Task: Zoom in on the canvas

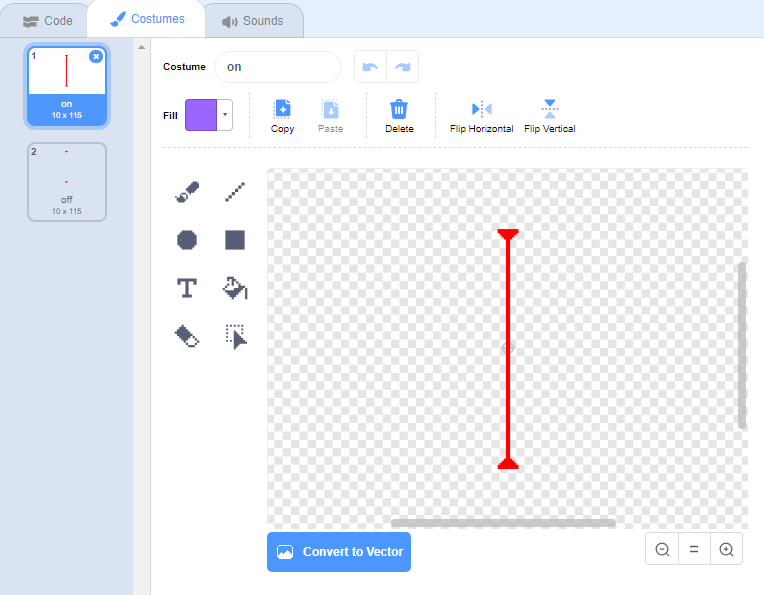Action: (726, 549)
